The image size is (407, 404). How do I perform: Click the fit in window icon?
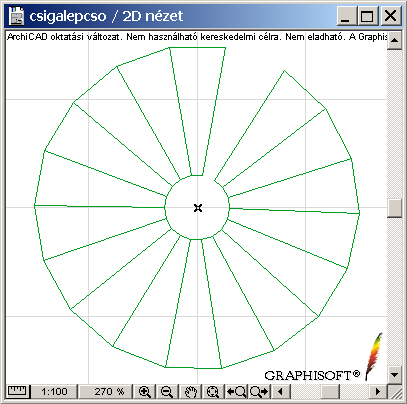click(x=213, y=391)
